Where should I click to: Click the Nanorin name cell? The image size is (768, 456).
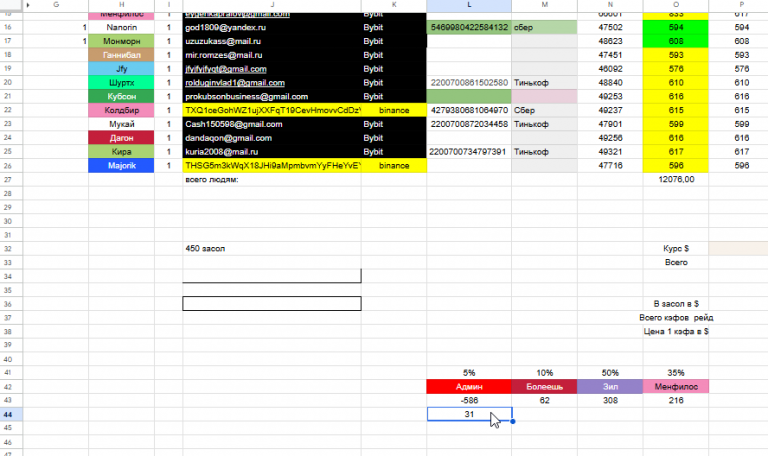pos(121,27)
